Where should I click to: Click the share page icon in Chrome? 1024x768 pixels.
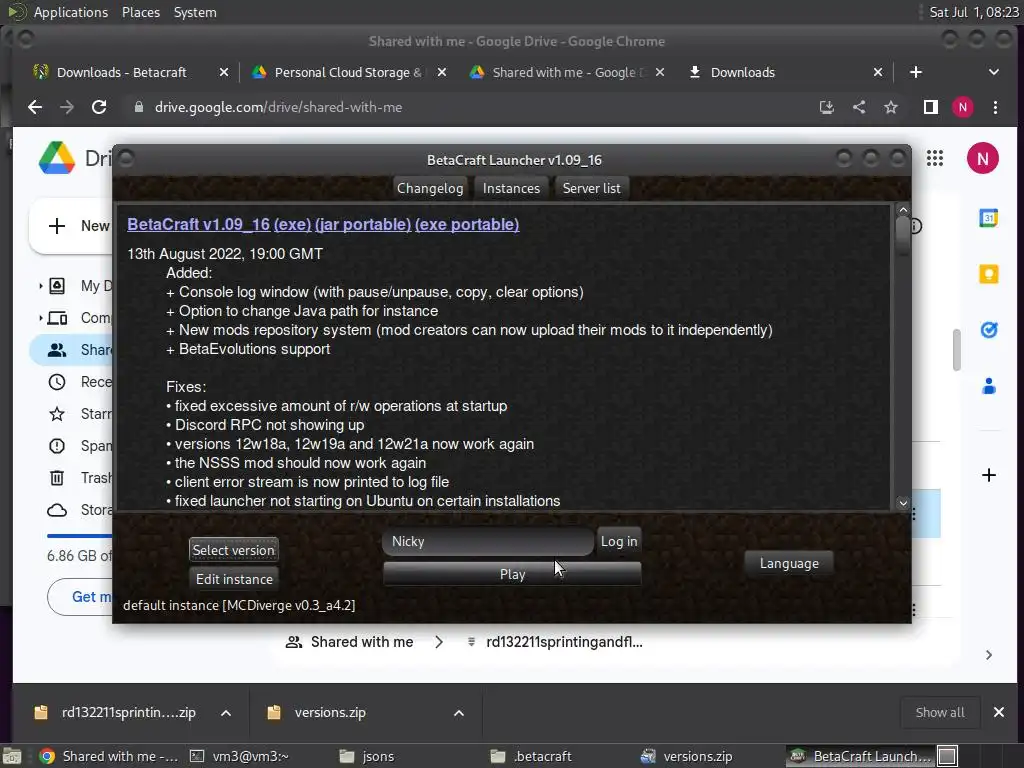[859, 107]
